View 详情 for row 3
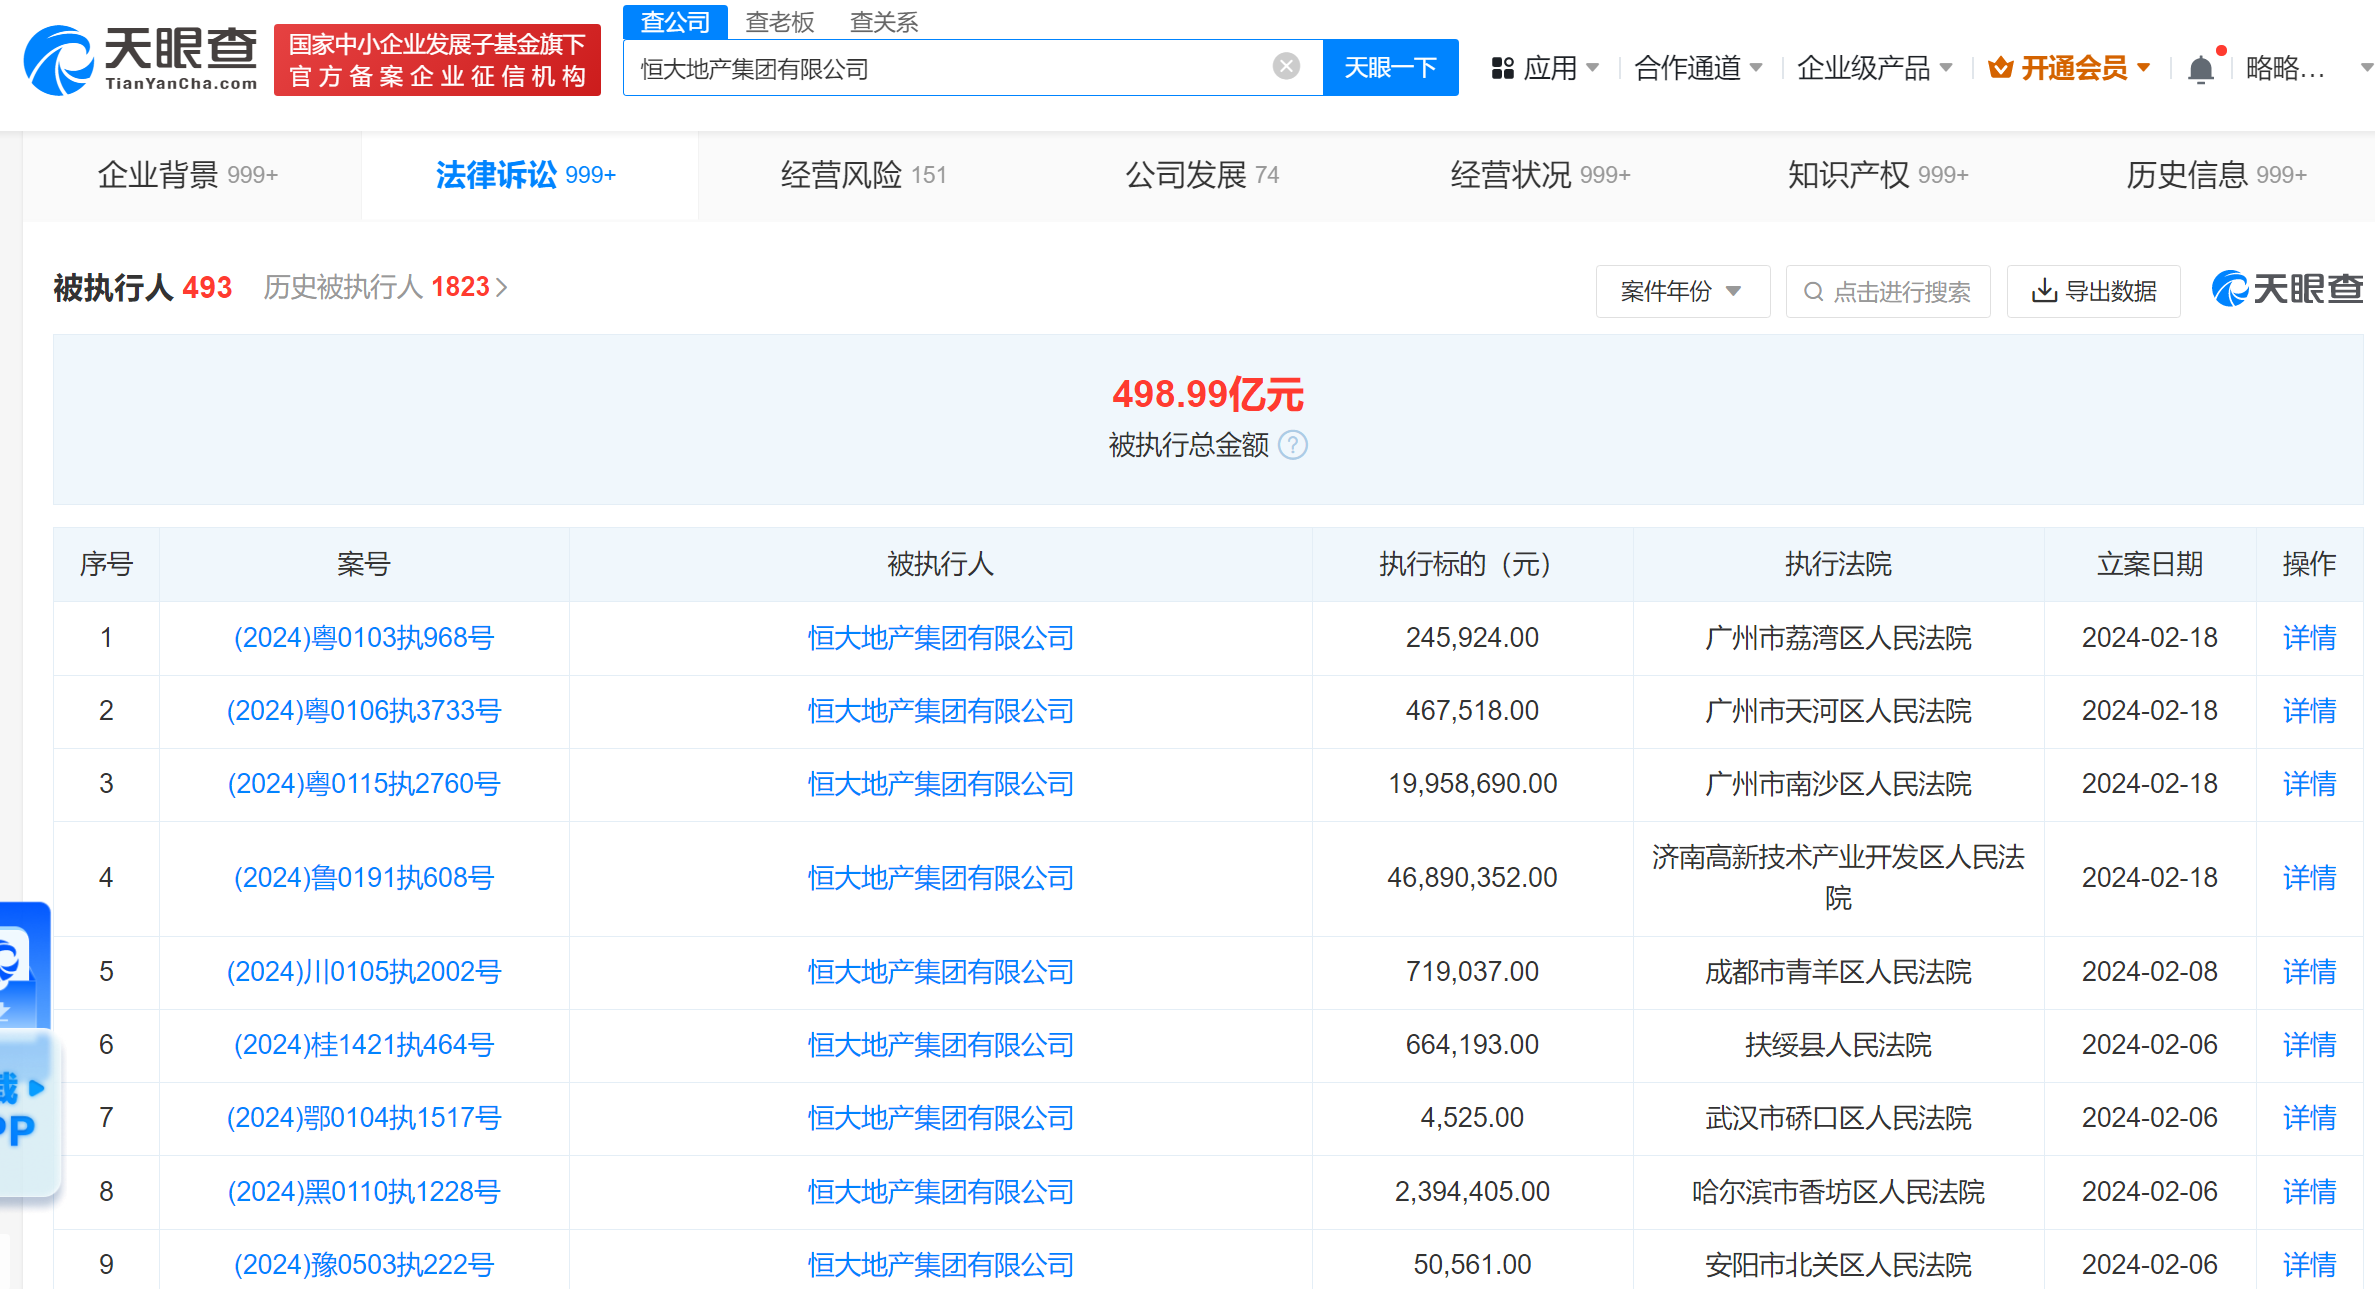2375x1289 pixels. [2308, 784]
